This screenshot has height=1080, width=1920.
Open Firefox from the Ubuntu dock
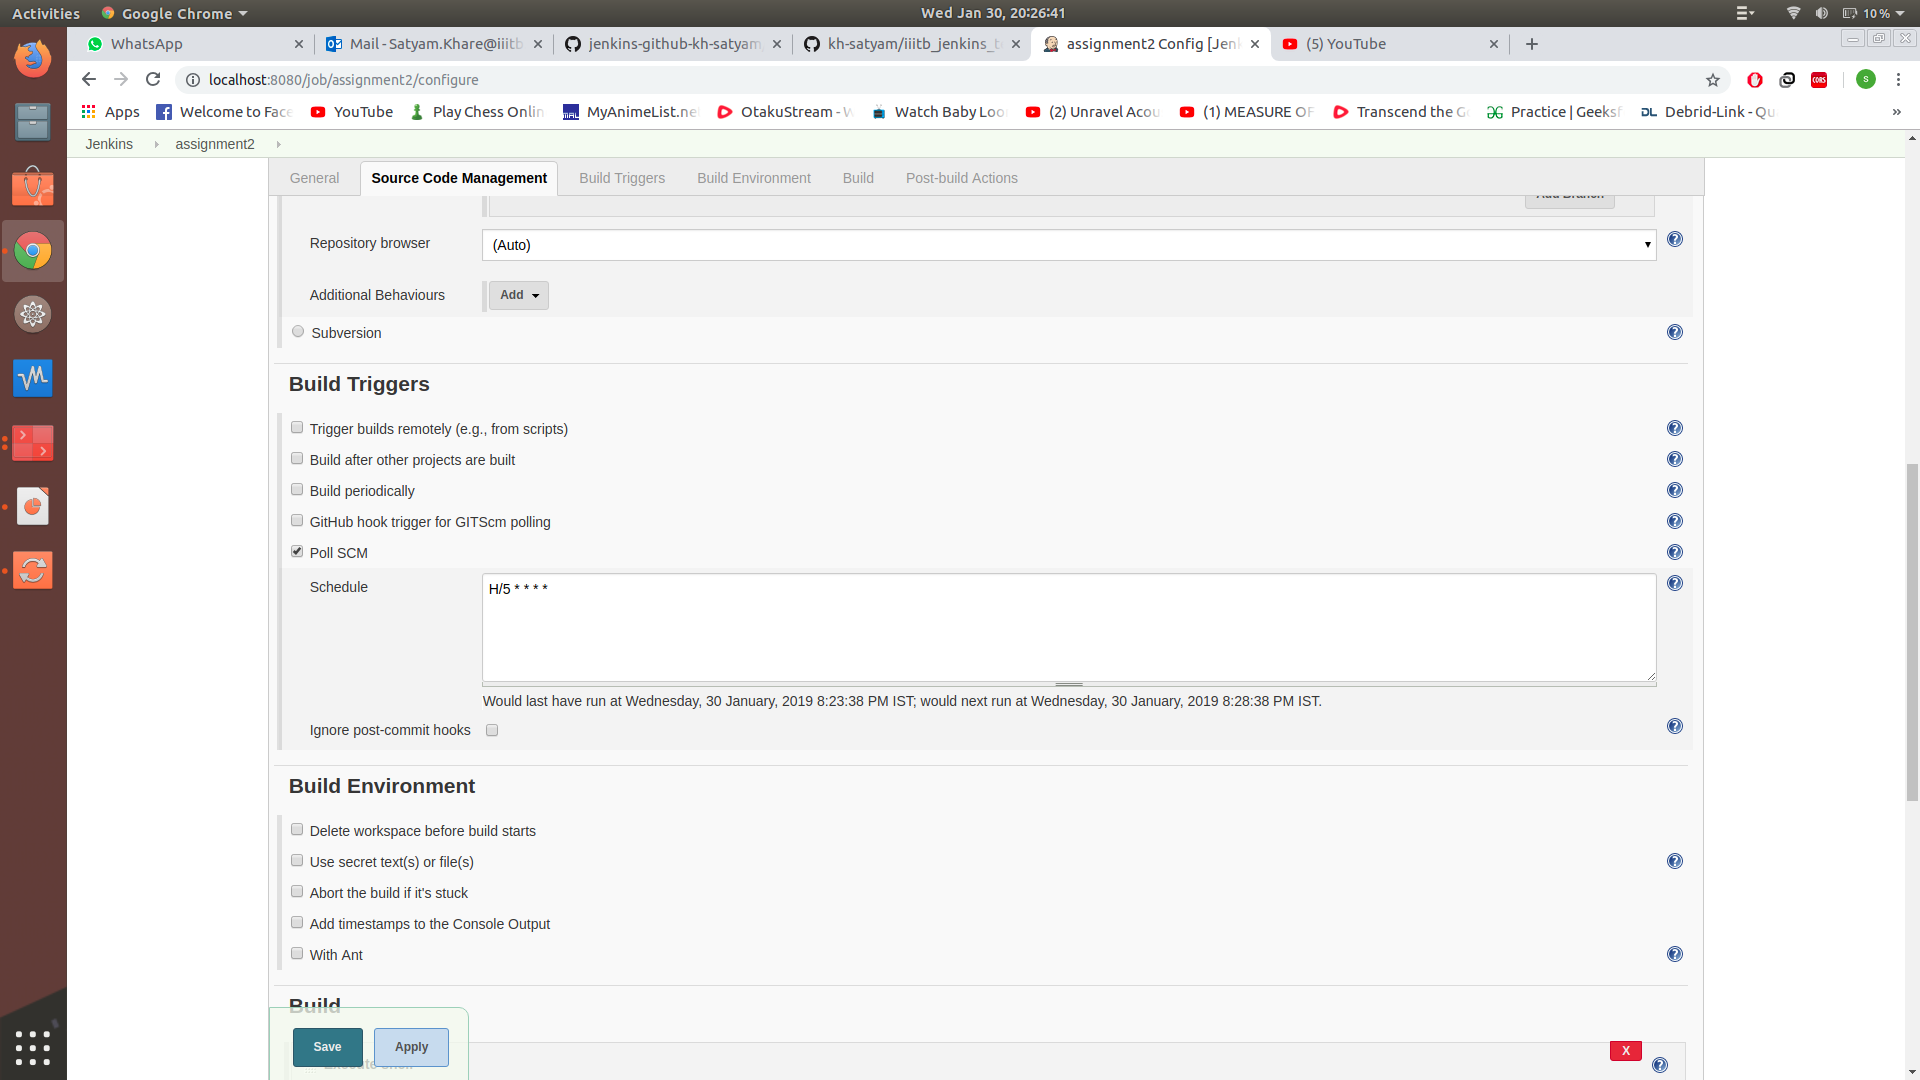point(33,59)
